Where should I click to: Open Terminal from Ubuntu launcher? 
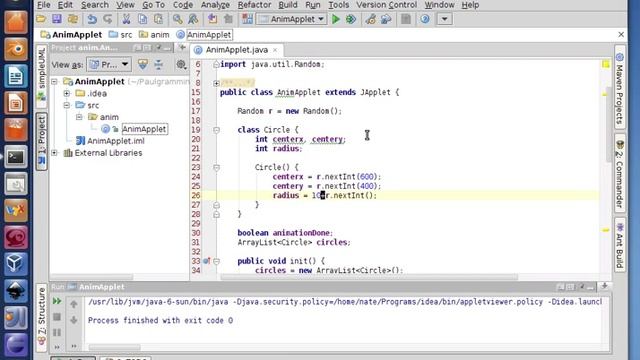(x=16, y=157)
